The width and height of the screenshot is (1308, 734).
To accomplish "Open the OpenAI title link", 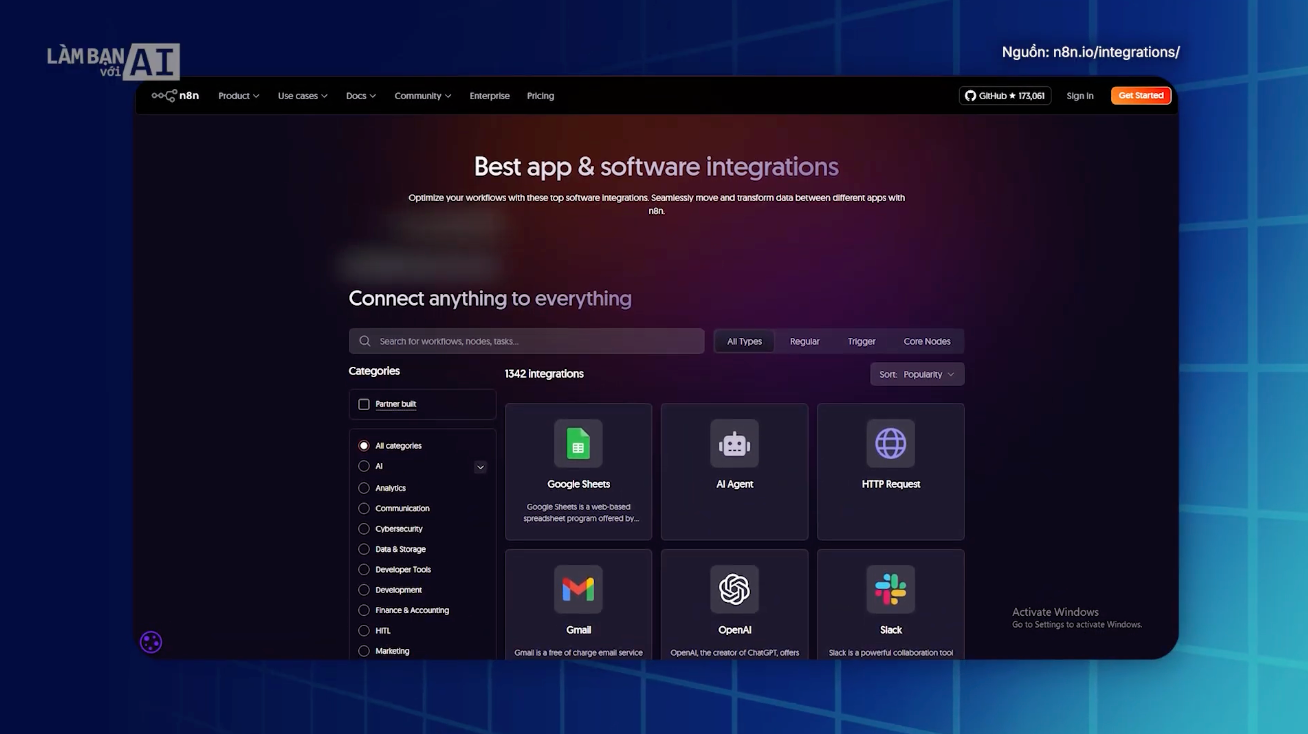I will click(x=735, y=630).
